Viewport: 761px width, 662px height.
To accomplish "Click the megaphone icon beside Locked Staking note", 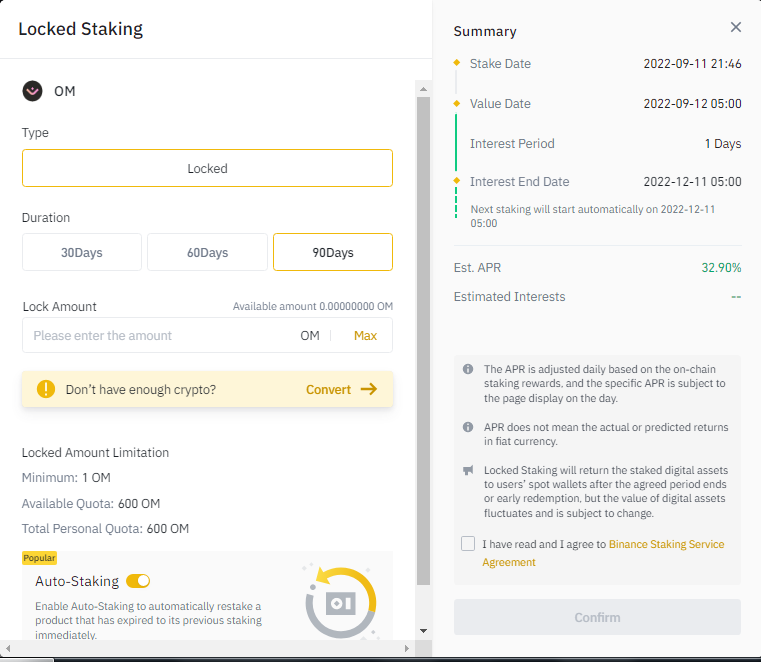I will click(468, 470).
